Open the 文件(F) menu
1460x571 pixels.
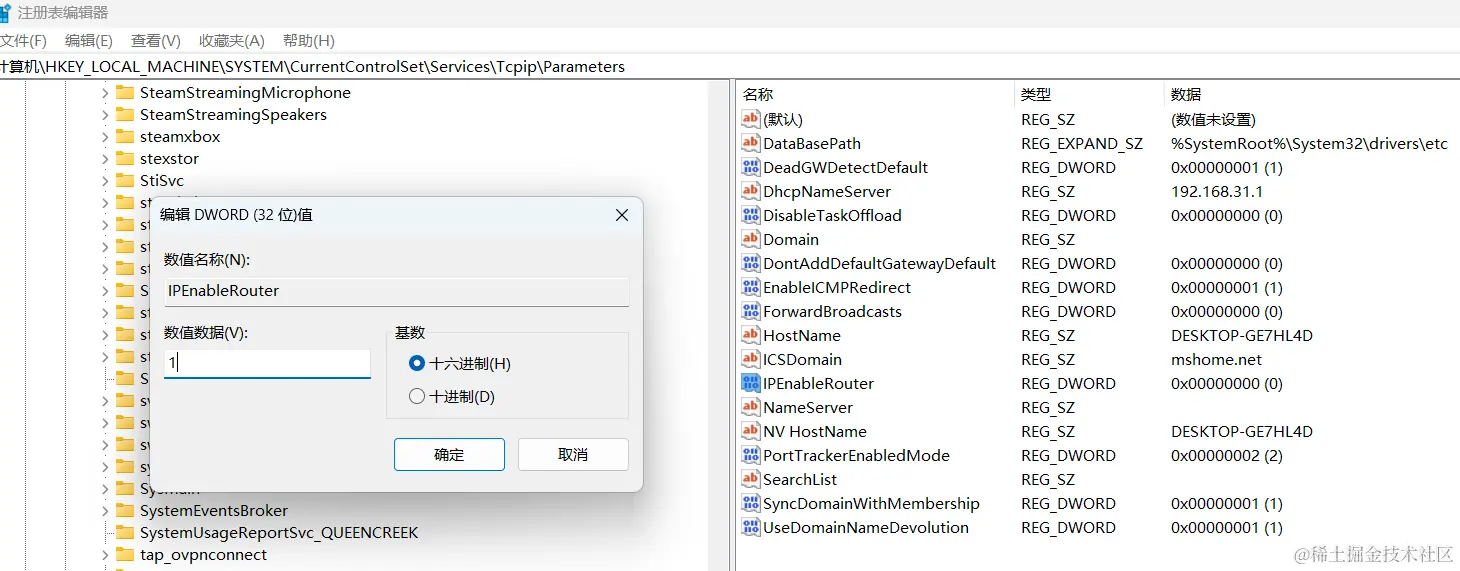[23, 40]
